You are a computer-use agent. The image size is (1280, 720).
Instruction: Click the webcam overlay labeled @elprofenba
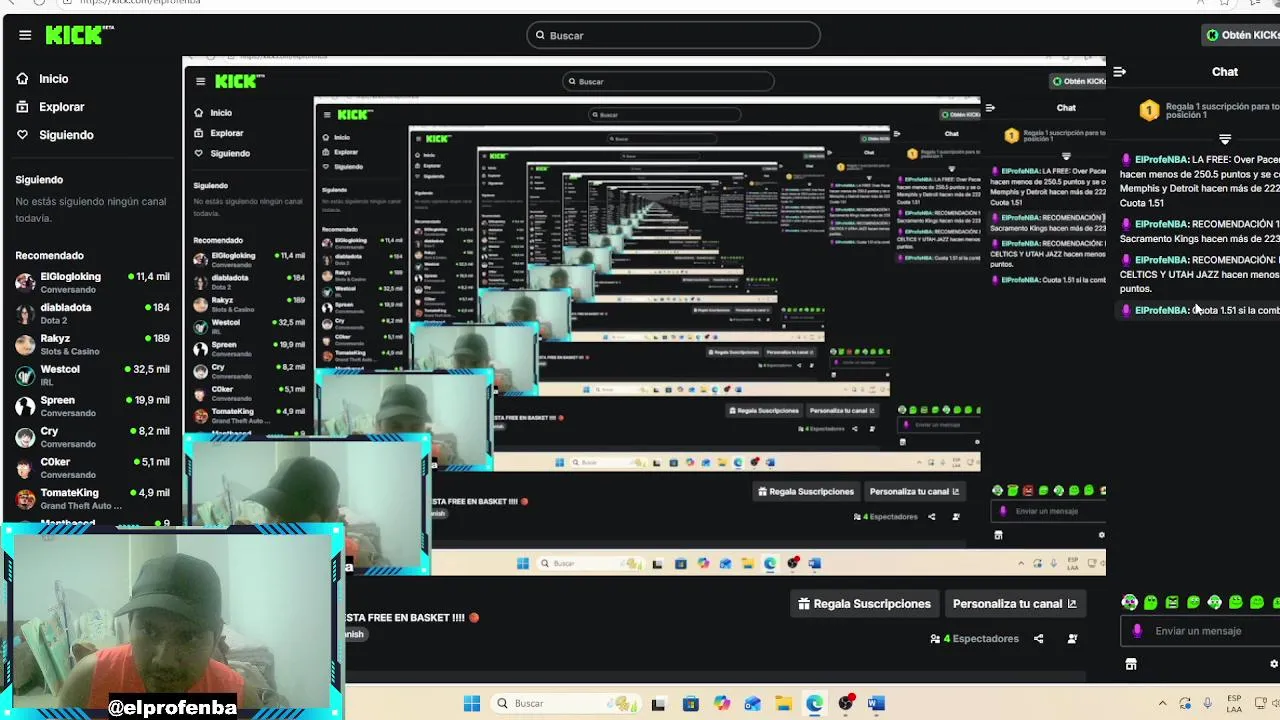coord(172,622)
